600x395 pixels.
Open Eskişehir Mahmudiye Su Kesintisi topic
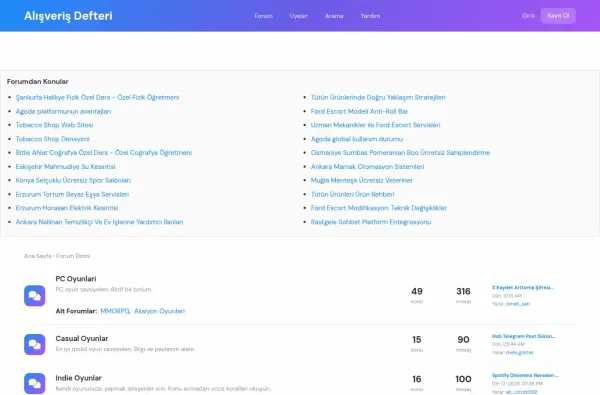click(65, 166)
